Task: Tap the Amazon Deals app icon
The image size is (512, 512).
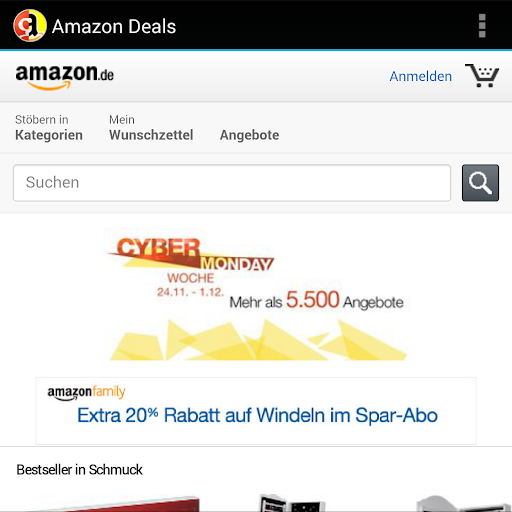Action: [30, 26]
